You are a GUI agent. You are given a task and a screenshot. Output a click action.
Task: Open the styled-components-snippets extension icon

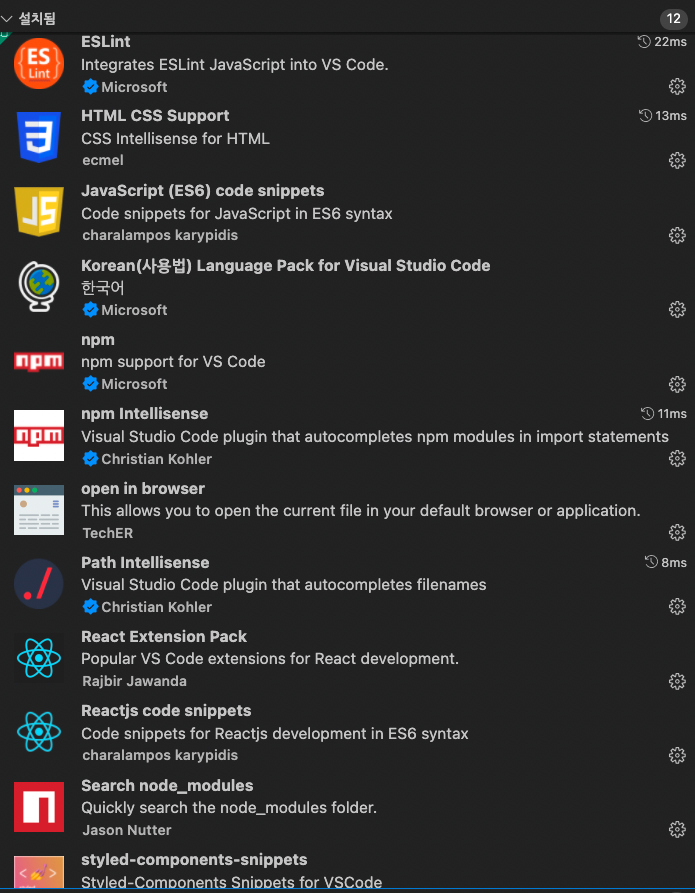(39, 872)
